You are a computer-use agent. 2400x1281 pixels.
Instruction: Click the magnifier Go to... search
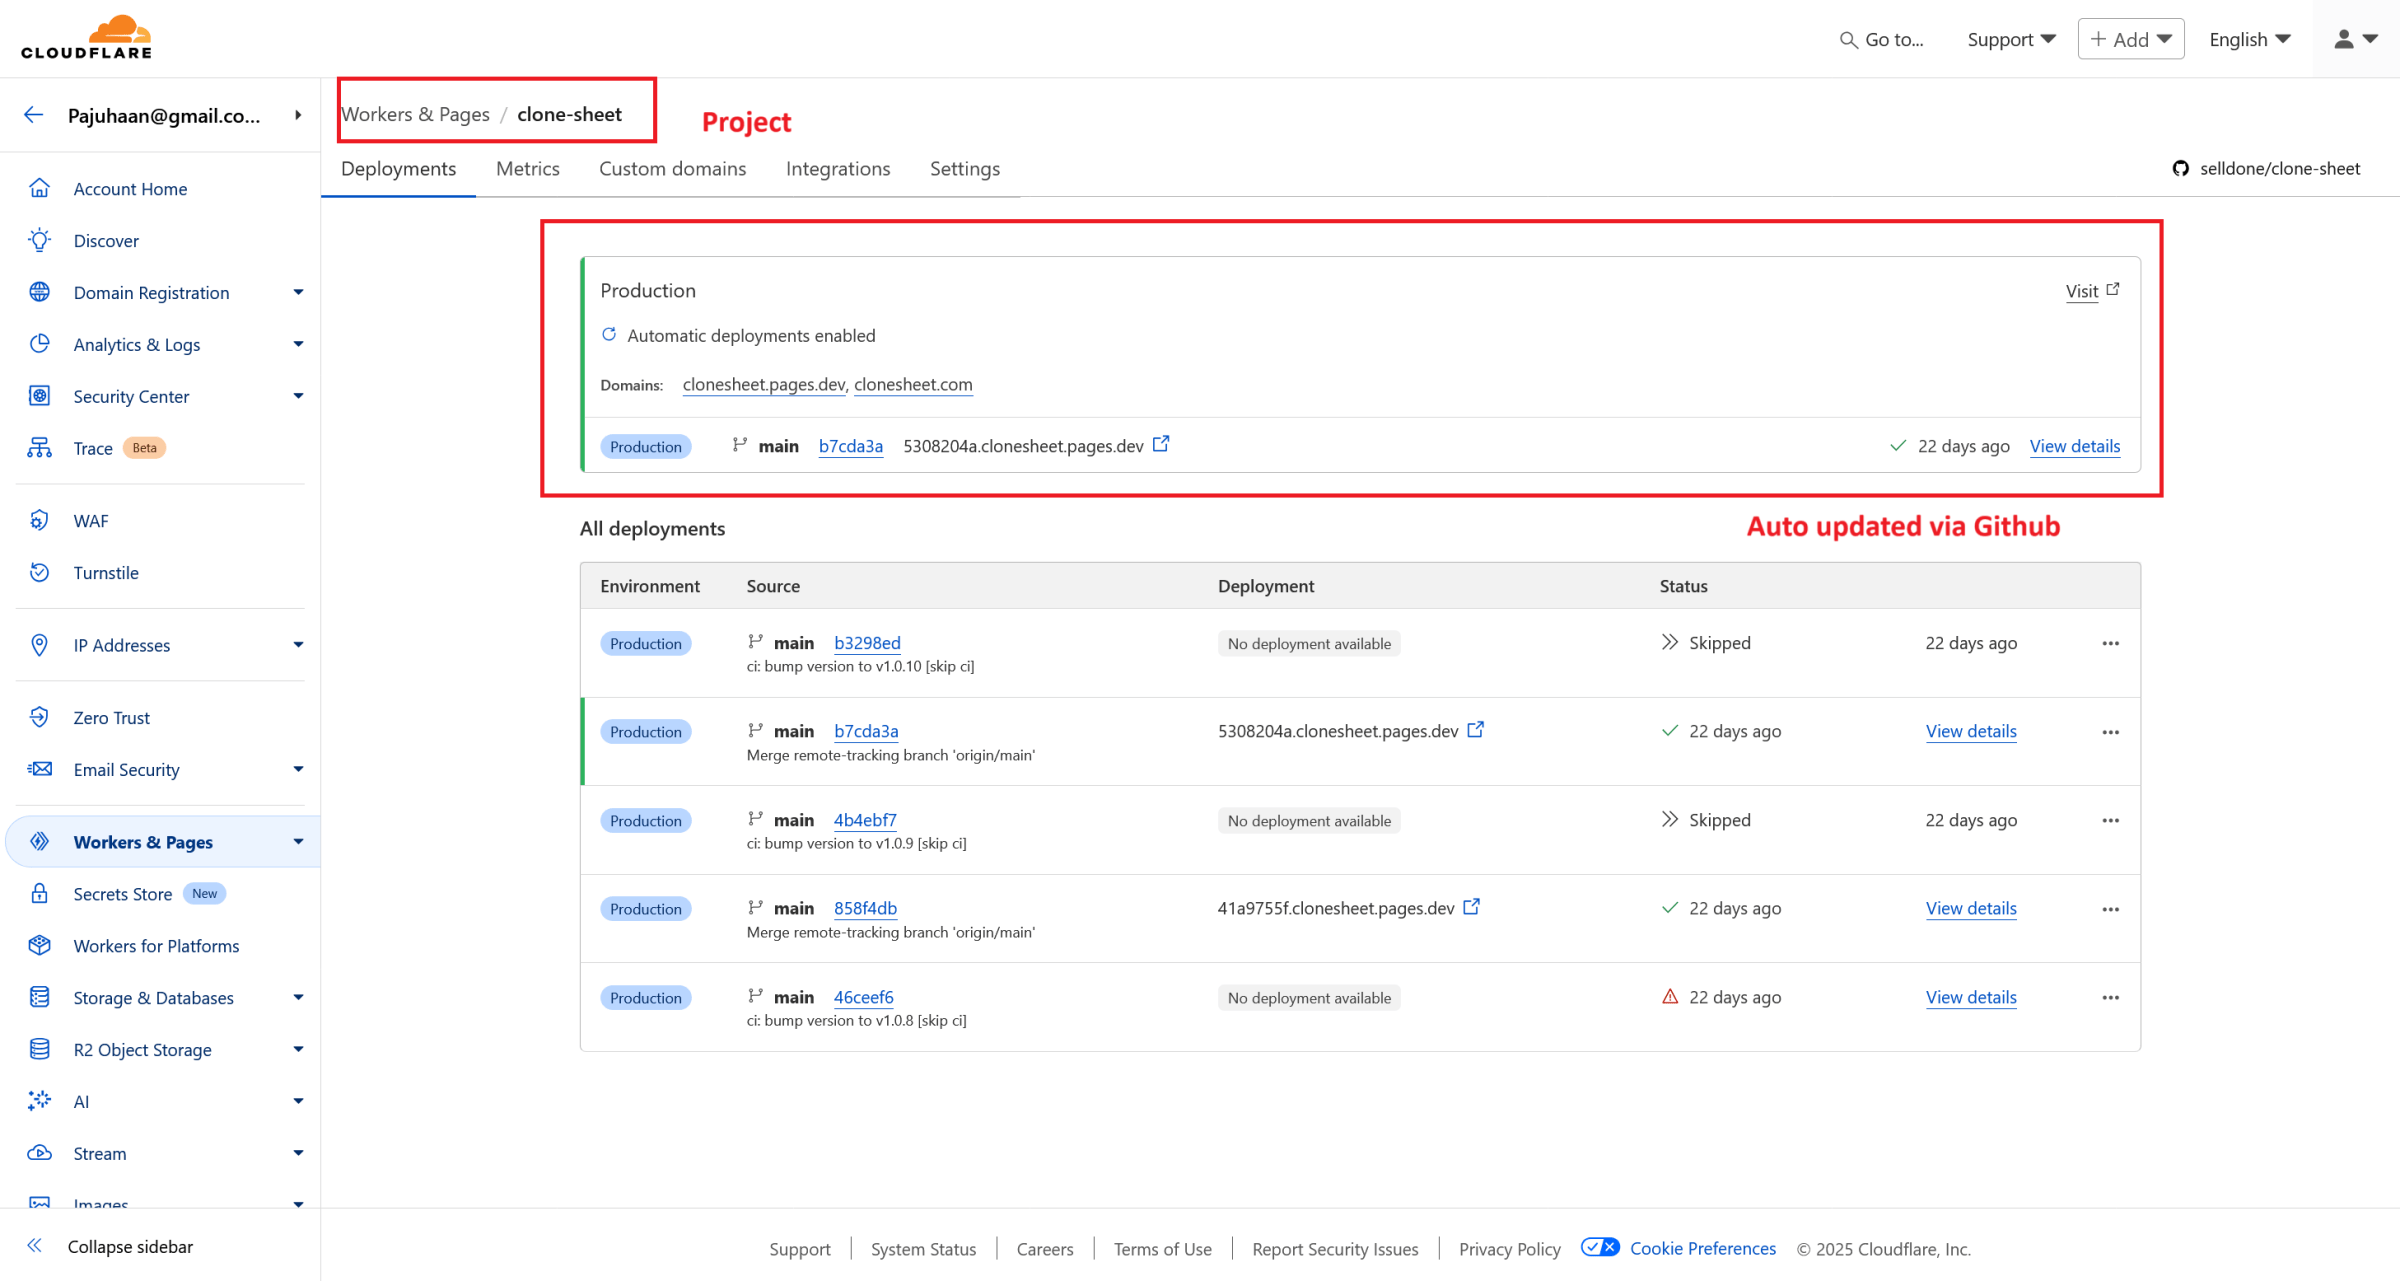[x=1881, y=39]
